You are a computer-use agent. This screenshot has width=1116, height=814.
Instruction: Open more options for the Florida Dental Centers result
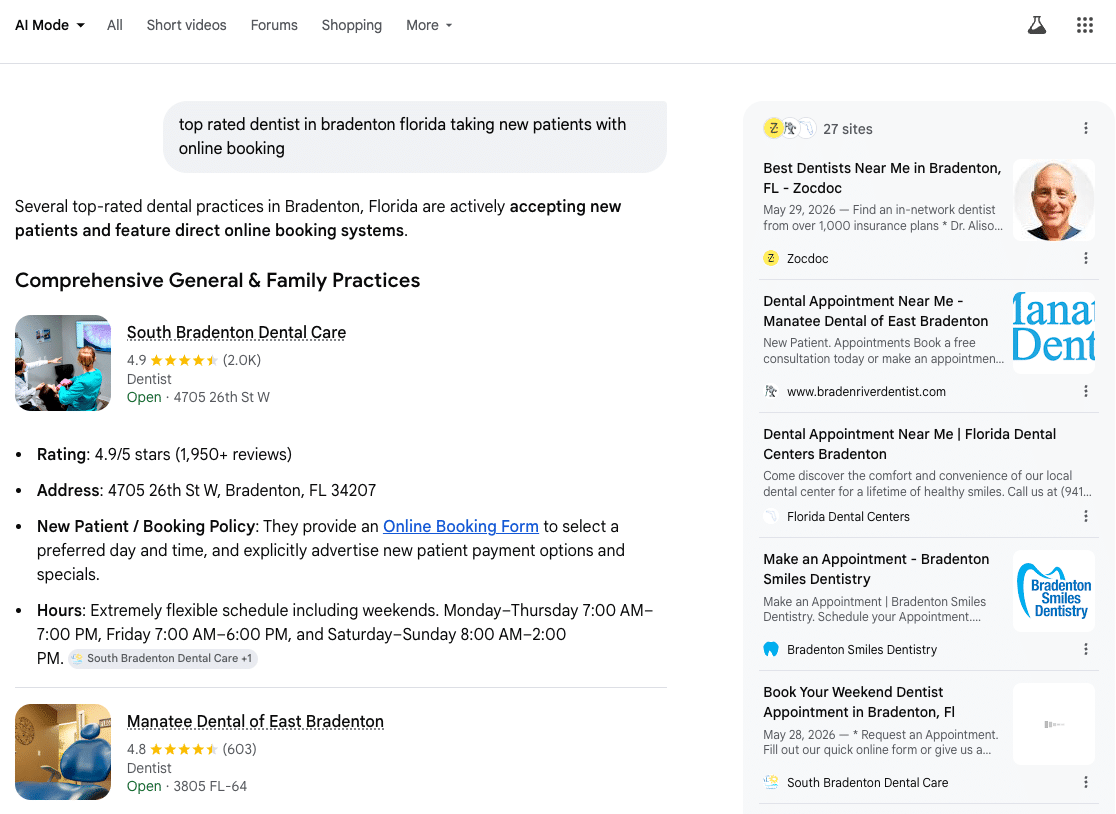click(x=1085, y=517)
